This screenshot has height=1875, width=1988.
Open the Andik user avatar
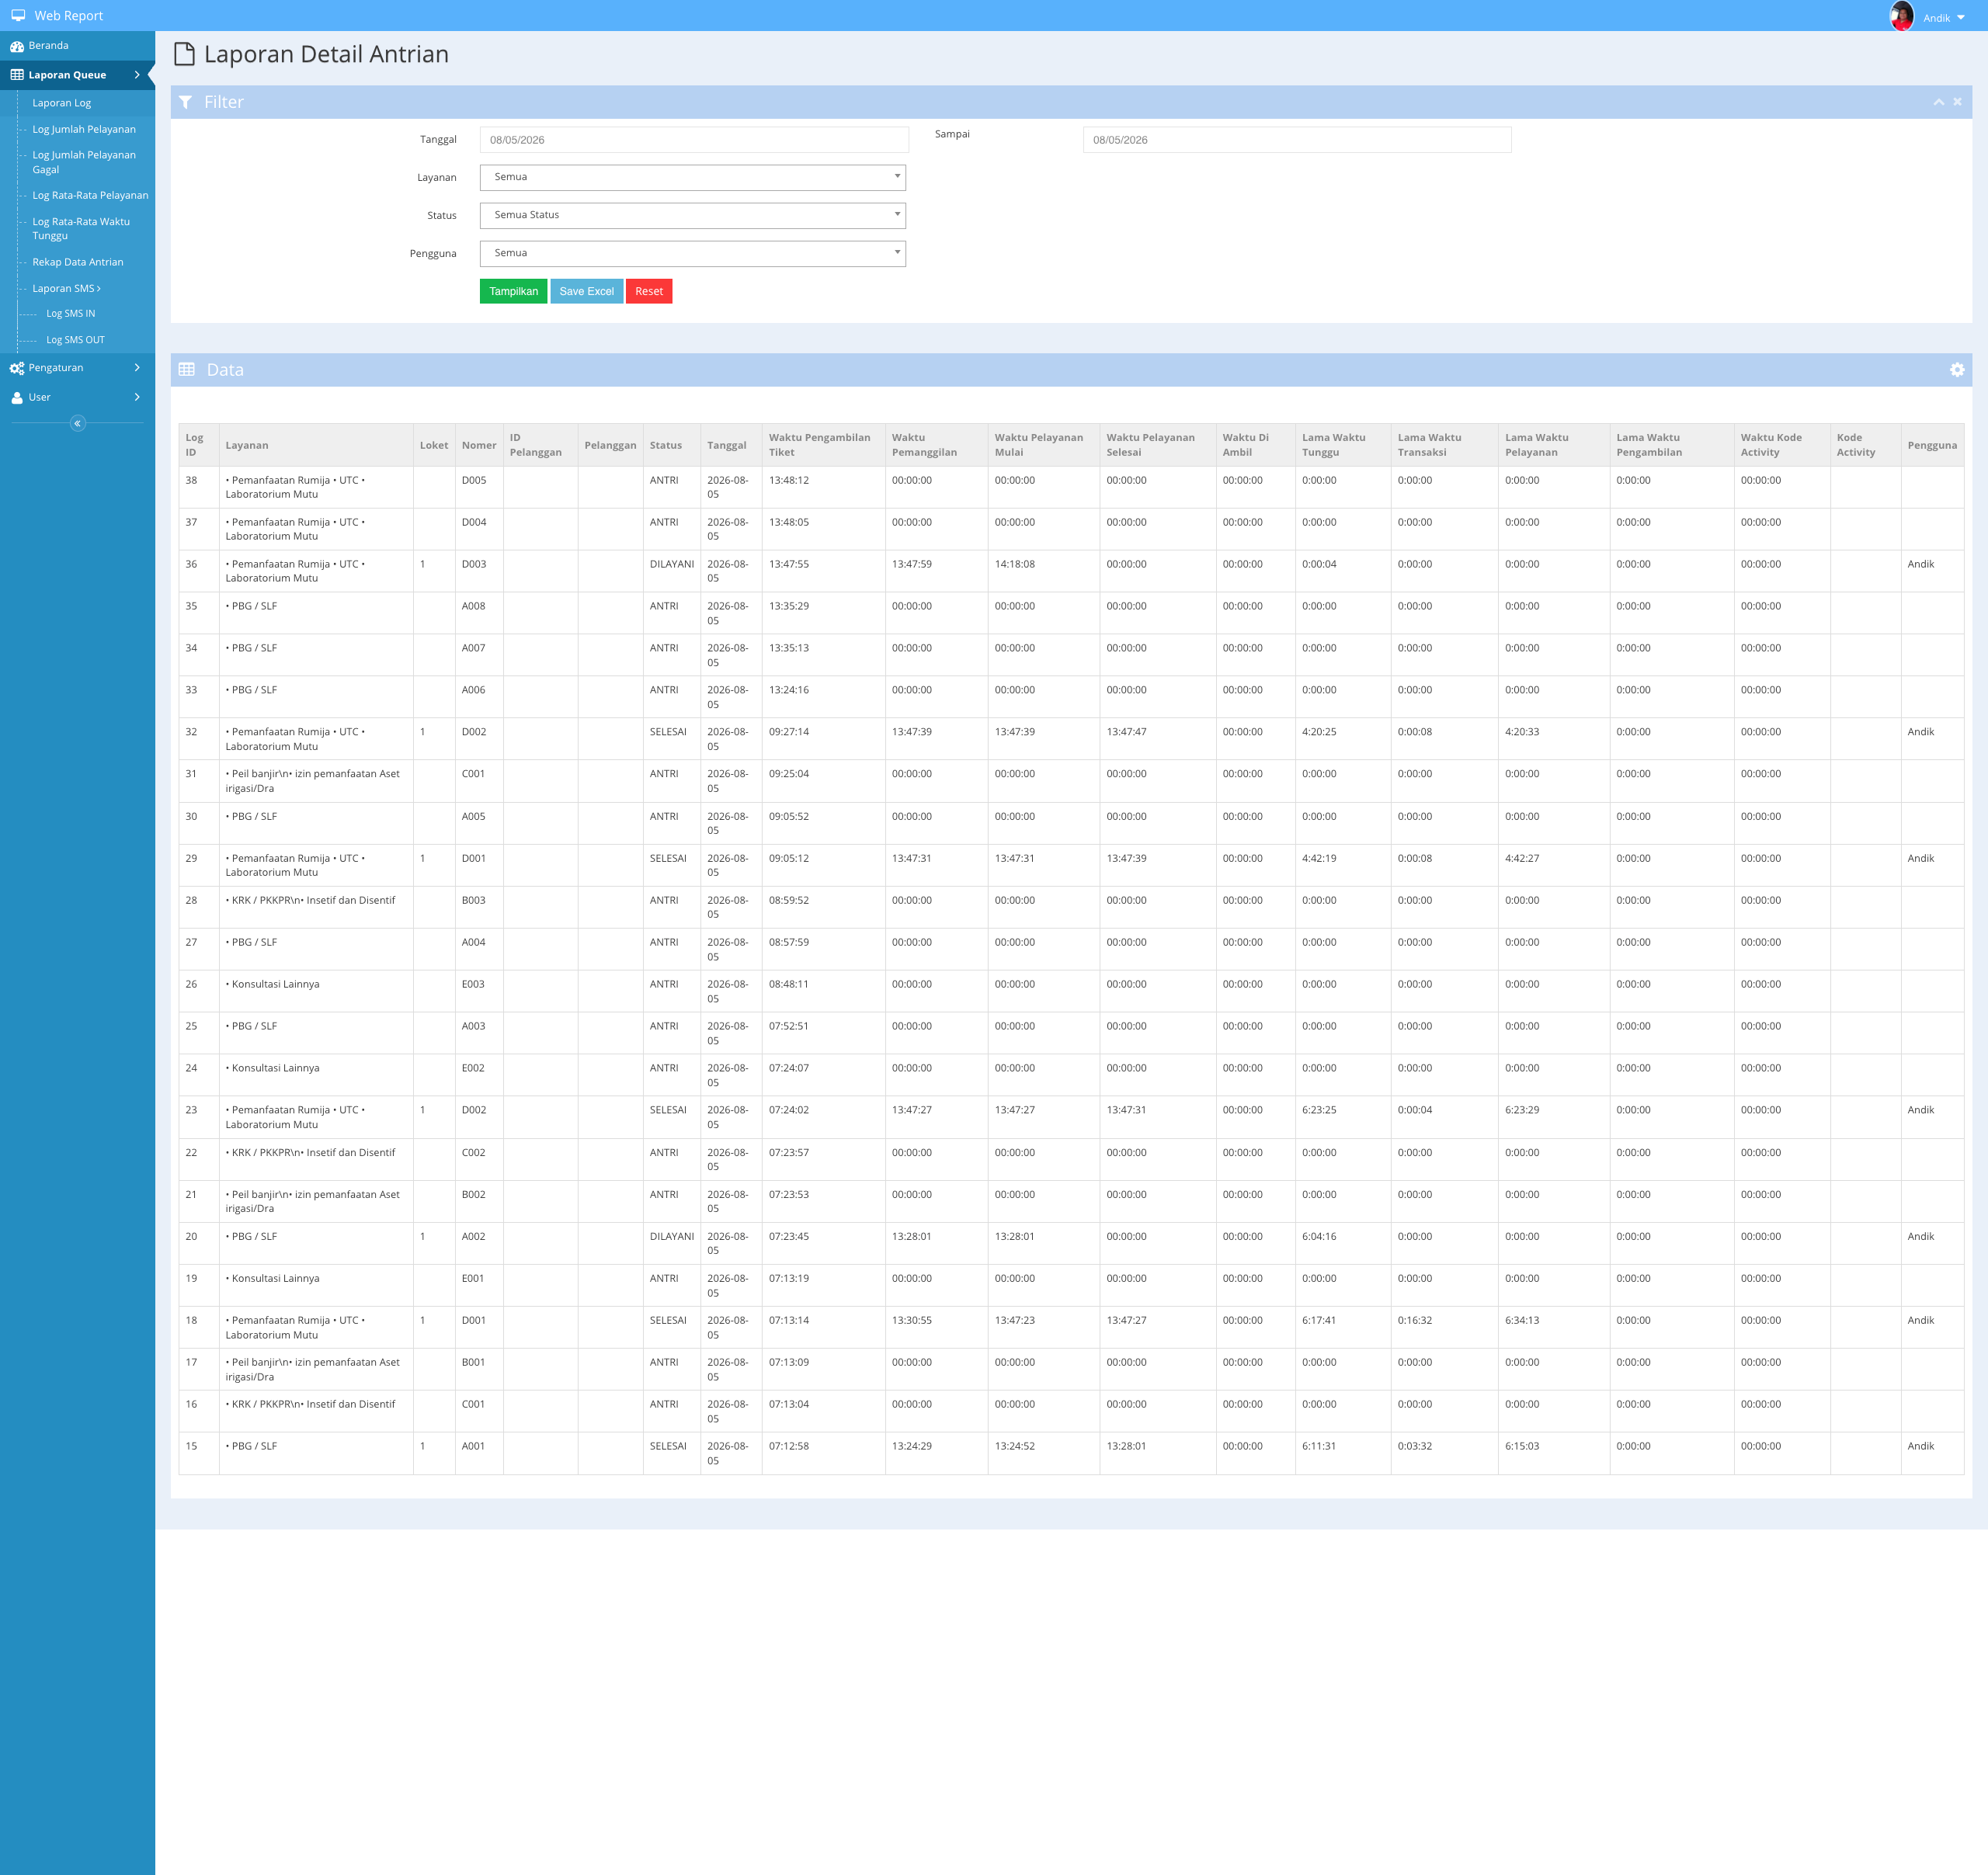(x=1901, y=16)
